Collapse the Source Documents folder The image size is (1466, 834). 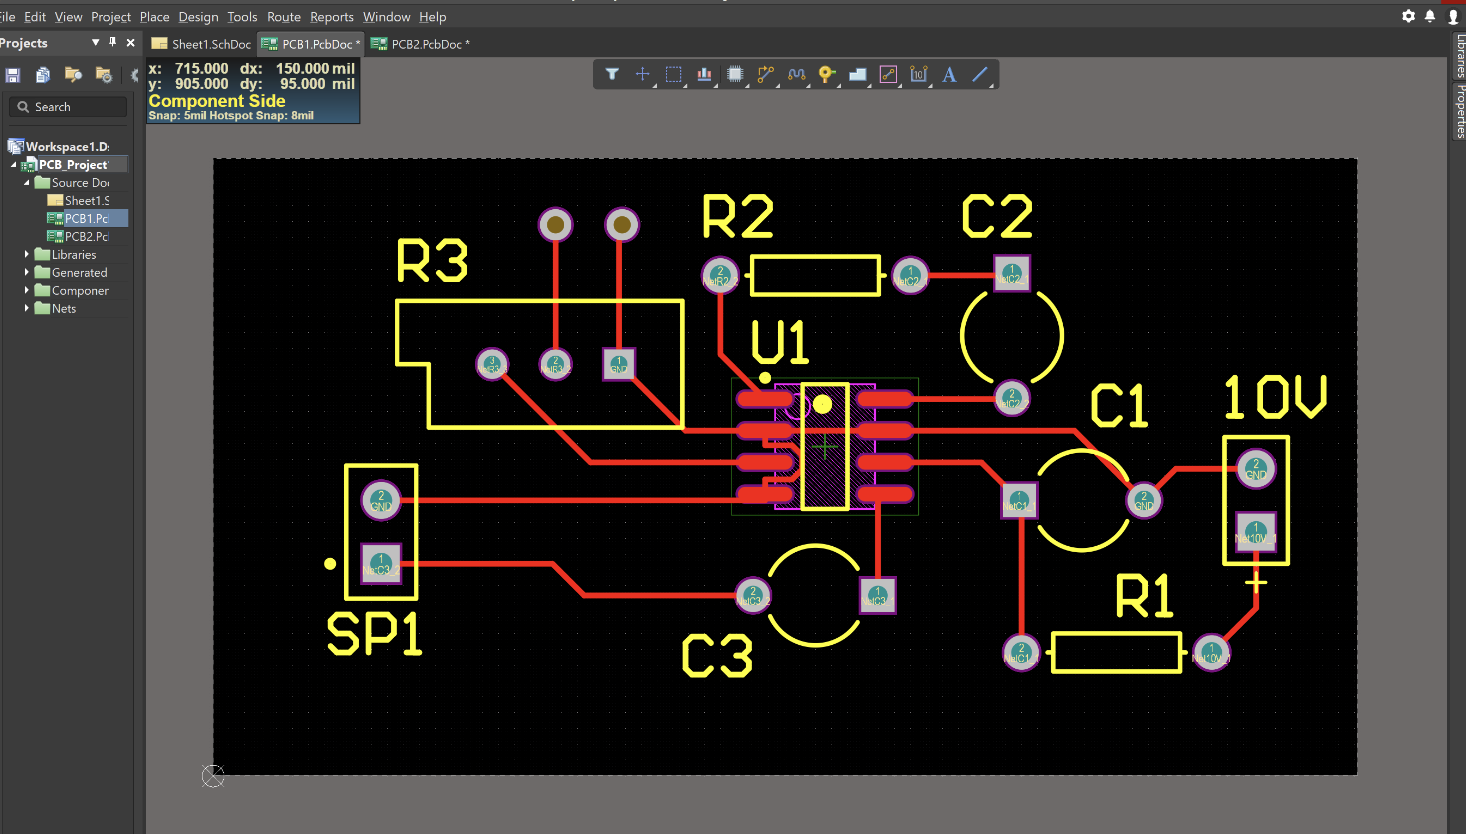(x=27, y=183)
